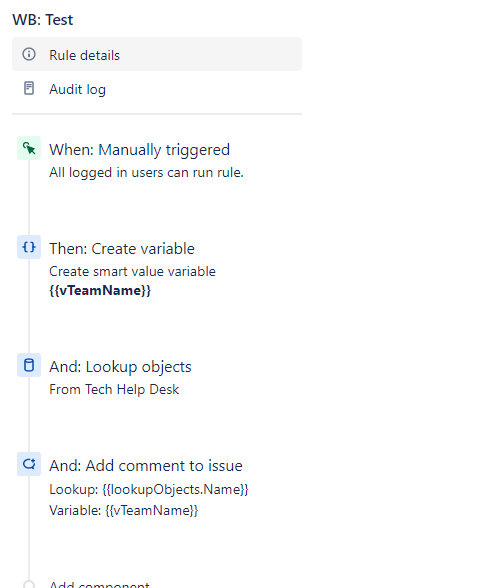
Task: Click 'Create smart value variable' text
Action: [x=132, y=271]
